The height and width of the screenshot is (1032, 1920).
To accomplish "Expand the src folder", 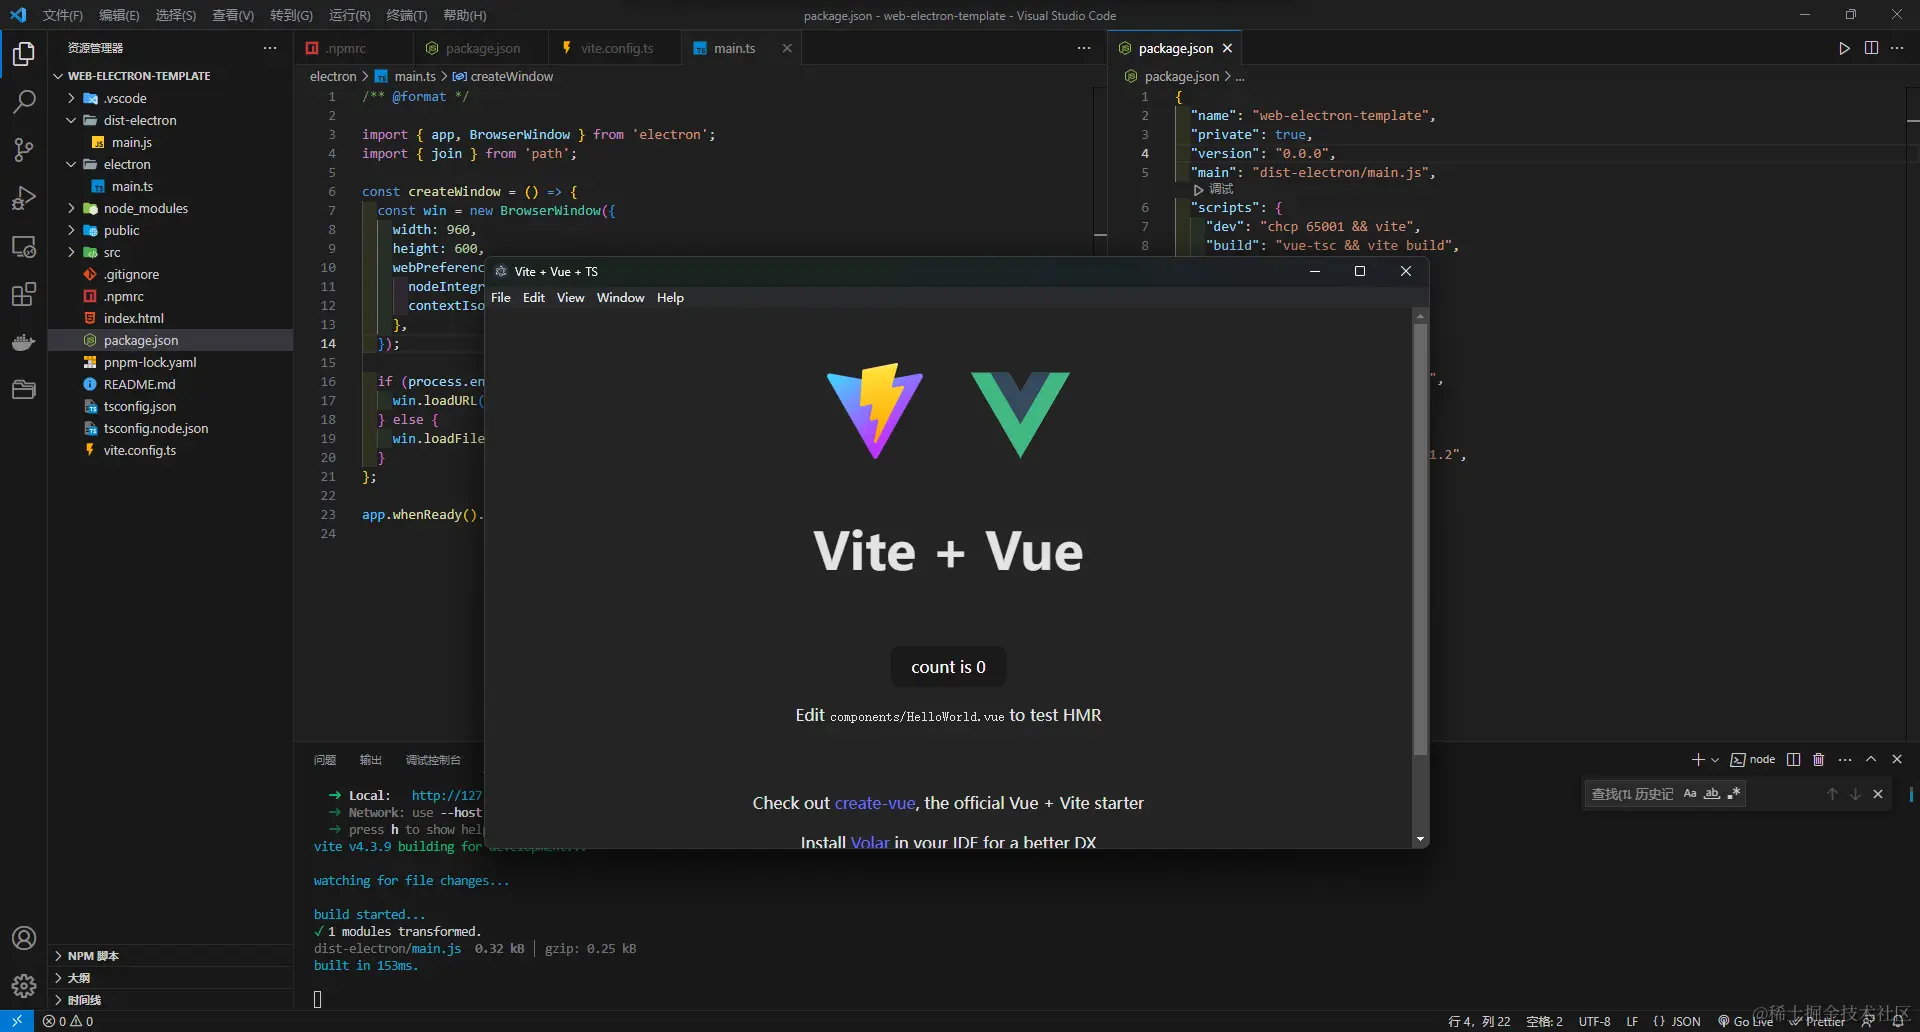I will (x=112, y=252).
